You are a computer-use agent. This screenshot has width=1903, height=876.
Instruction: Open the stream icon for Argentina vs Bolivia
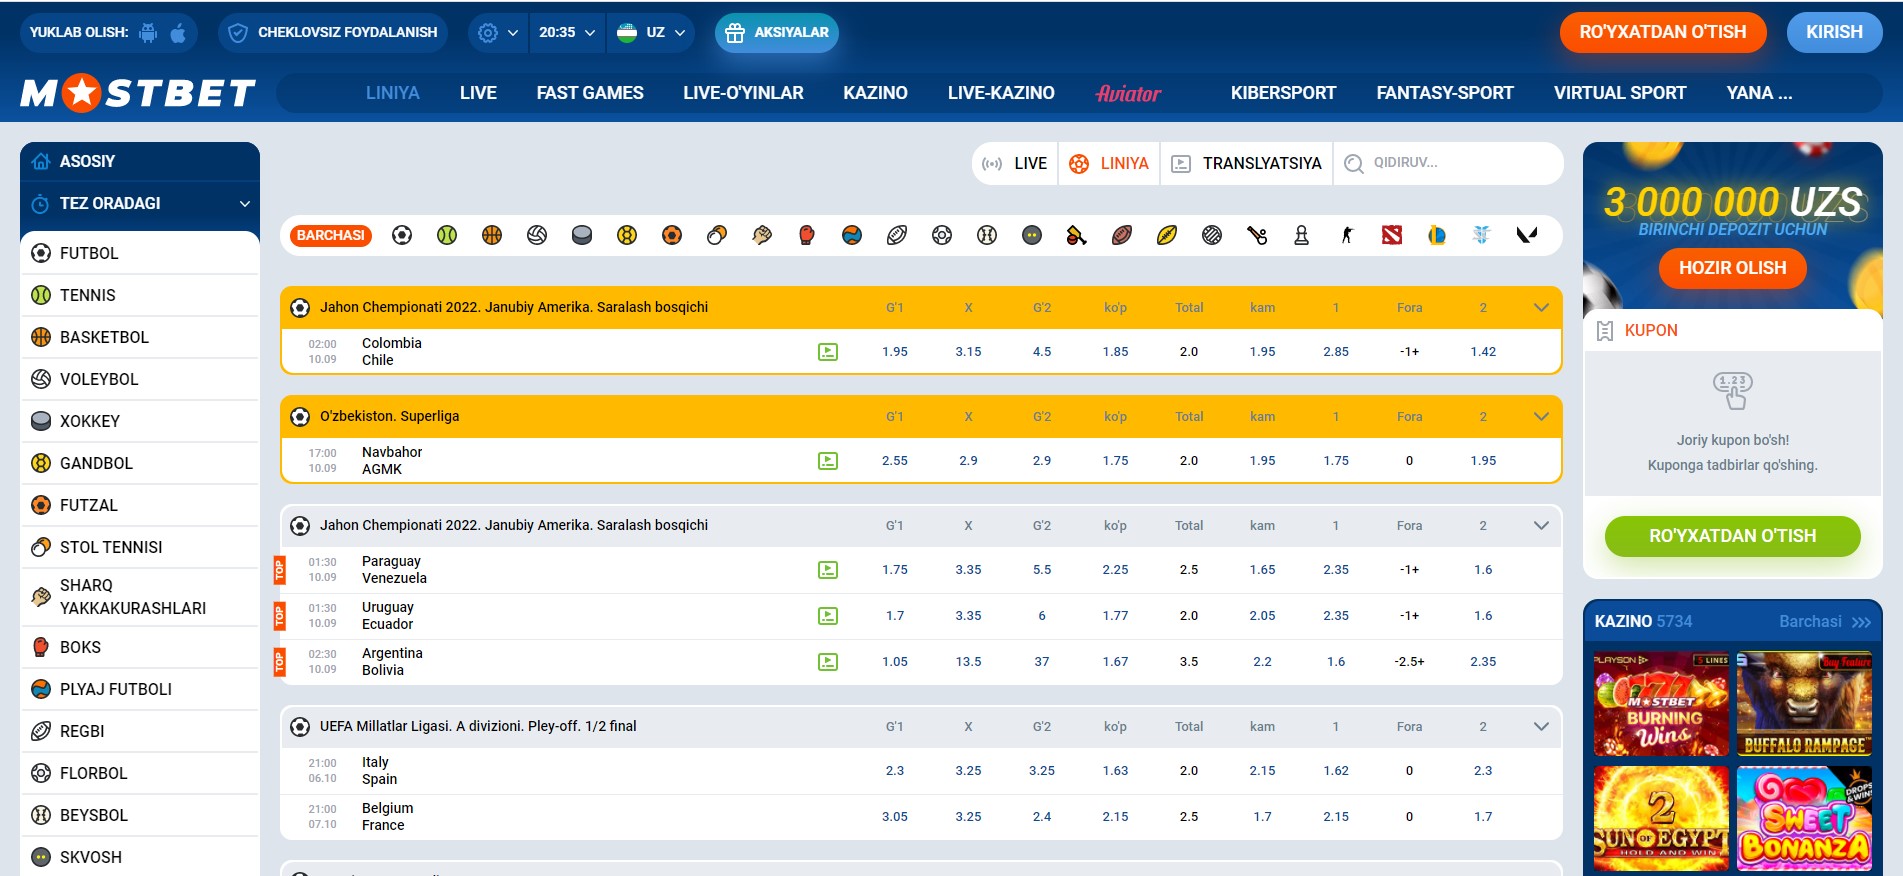(x=828, y=662)
